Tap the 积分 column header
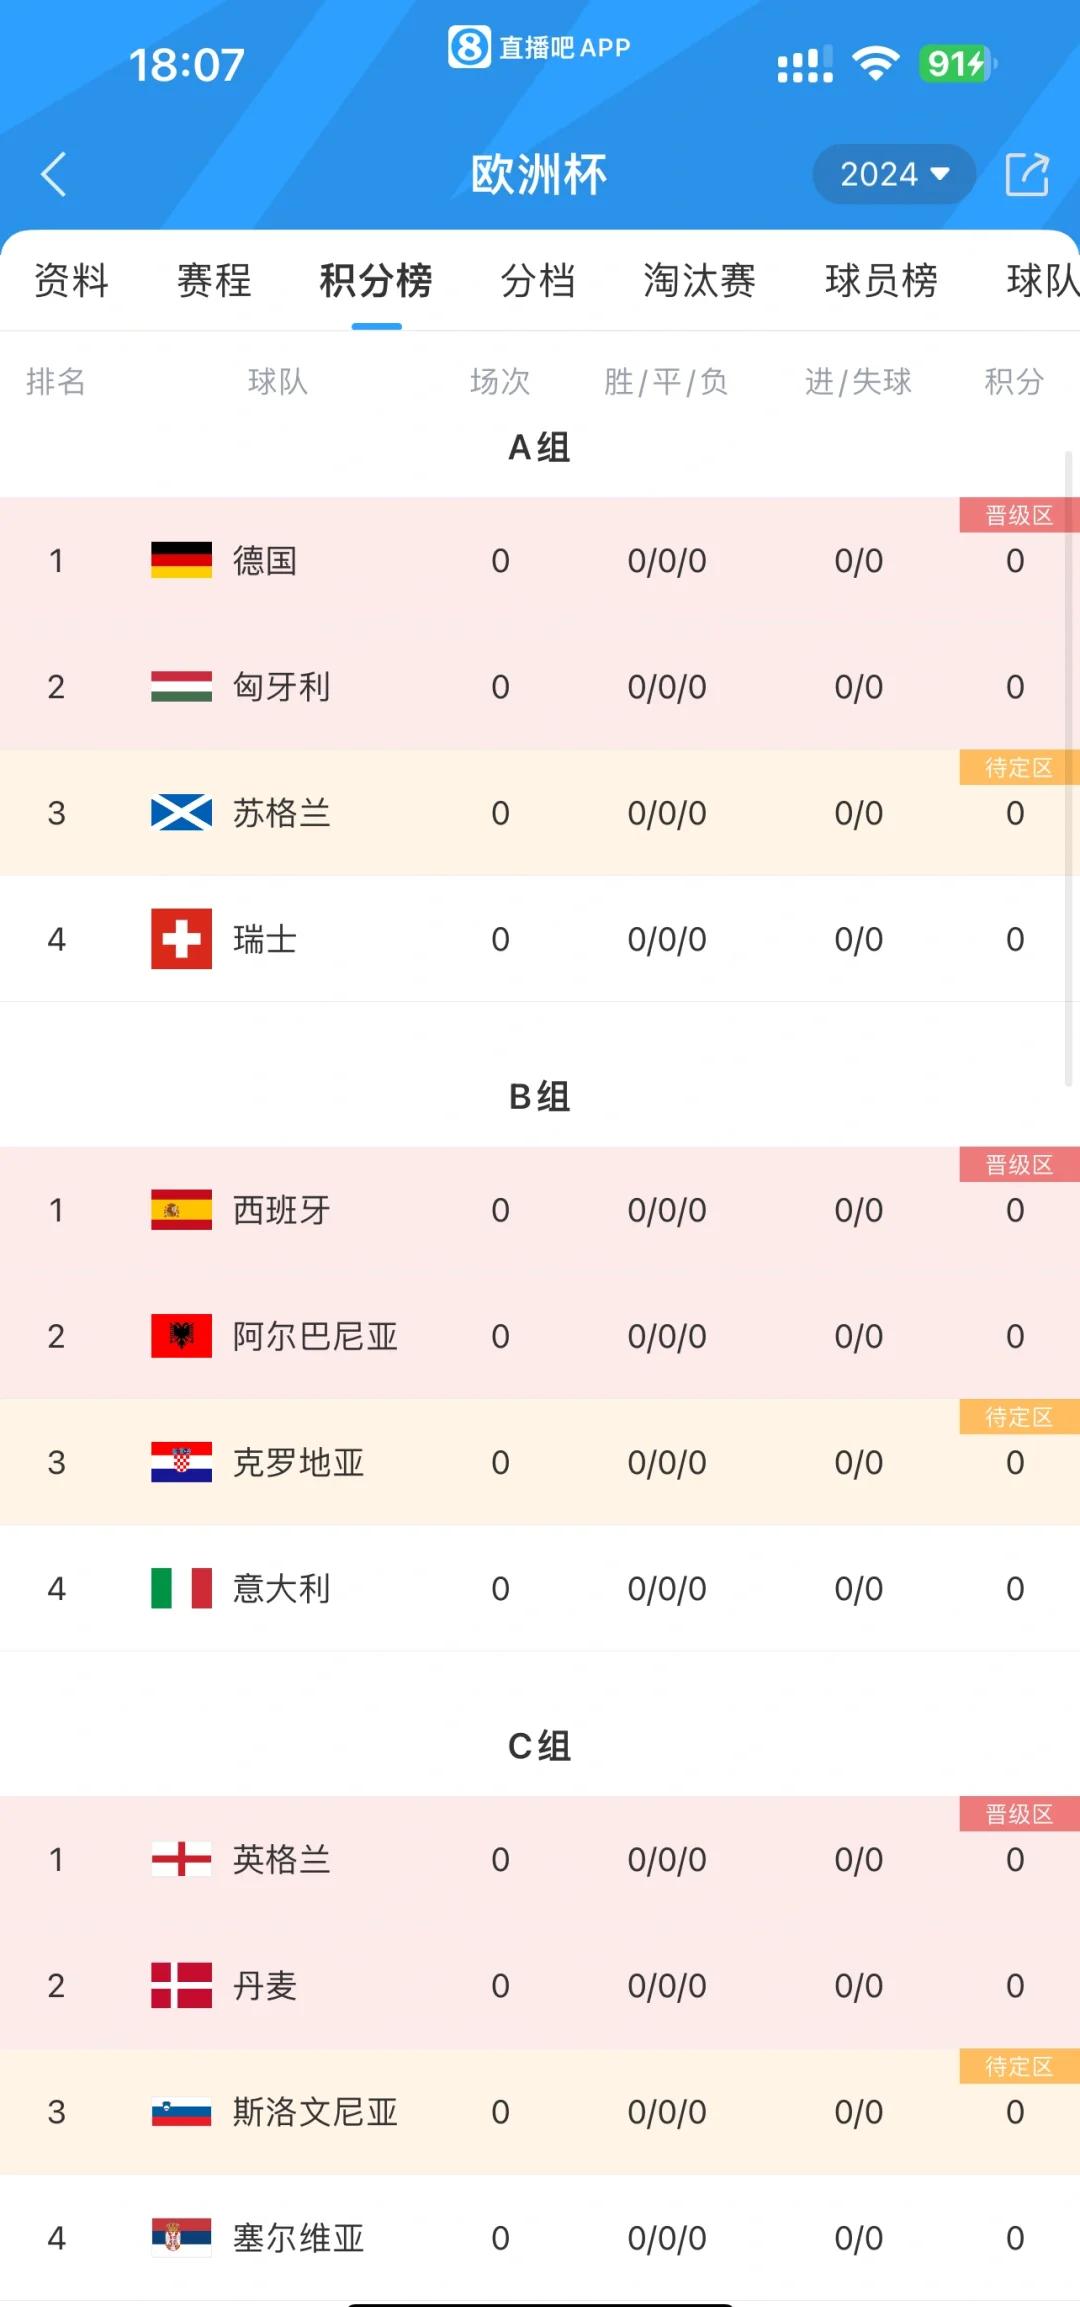The height and width of the screenshot is (2307, 1080). (x=1014, y=381)
